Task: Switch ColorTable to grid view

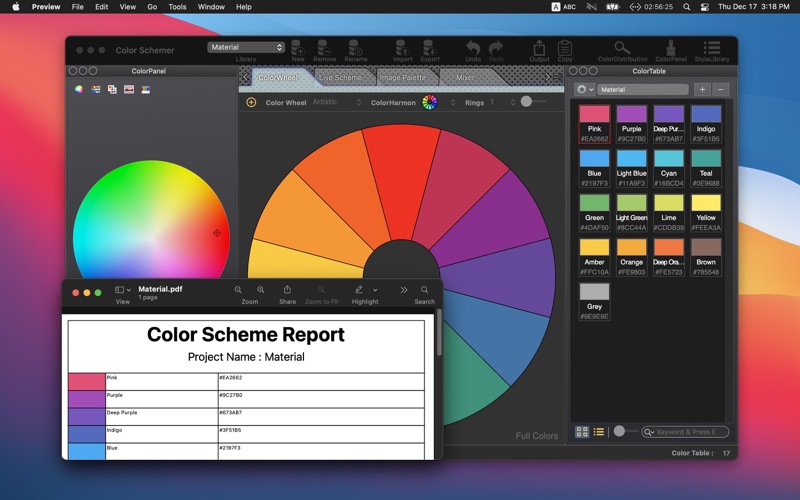Action: pos(582,432)
